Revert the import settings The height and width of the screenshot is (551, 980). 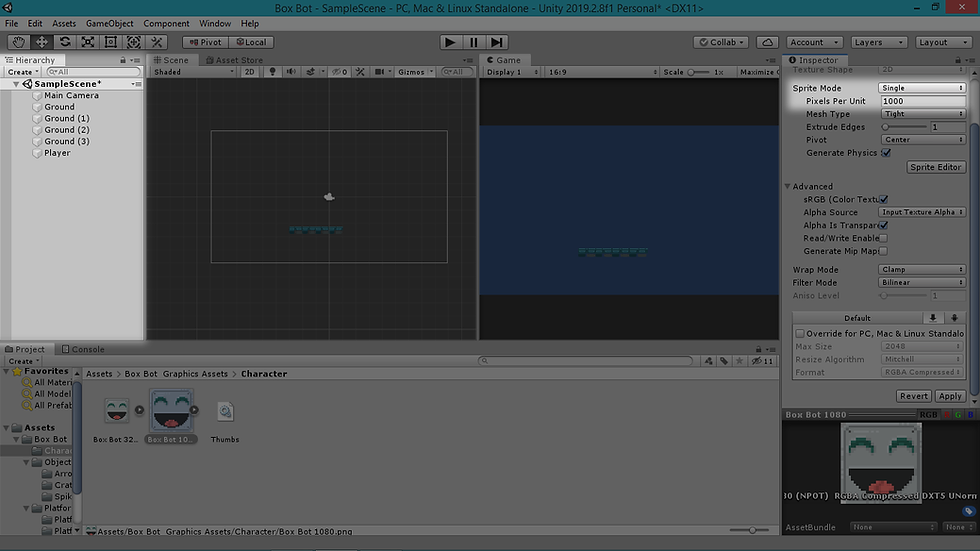[914, 396]
